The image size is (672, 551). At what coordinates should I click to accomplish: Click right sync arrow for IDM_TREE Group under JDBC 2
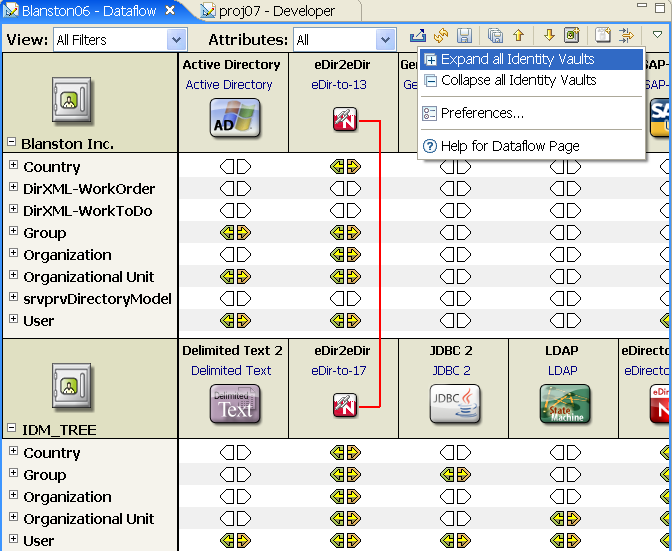[x=463, y=474]
